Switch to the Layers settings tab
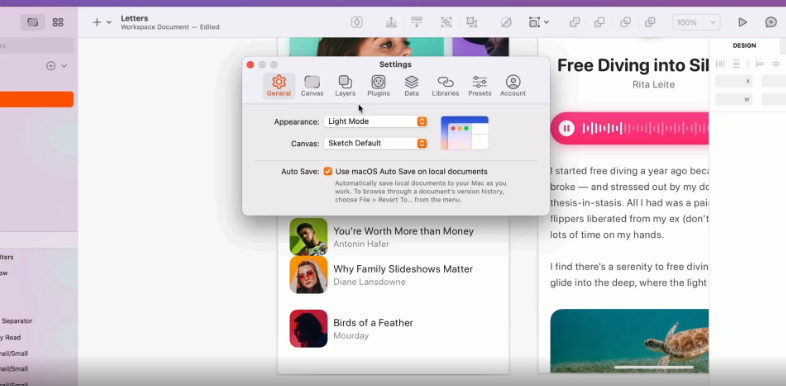 pos(345,86)
